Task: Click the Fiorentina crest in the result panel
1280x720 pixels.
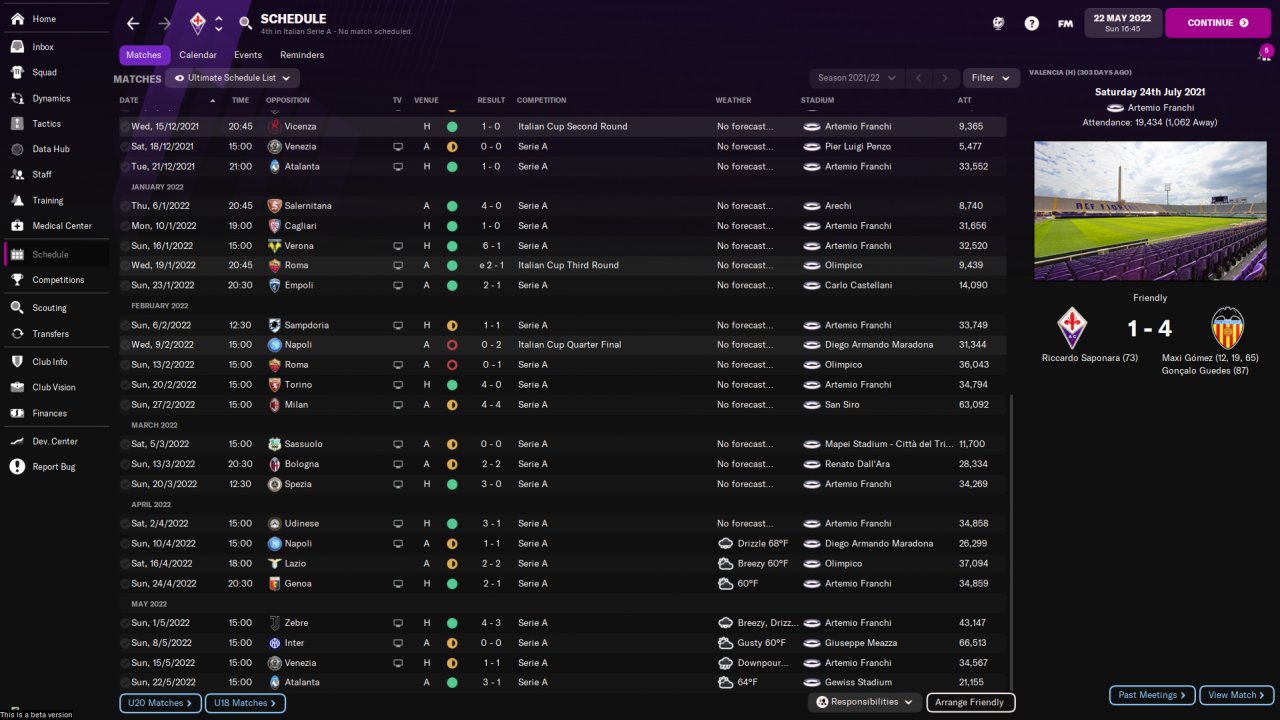Action: 1072,328
